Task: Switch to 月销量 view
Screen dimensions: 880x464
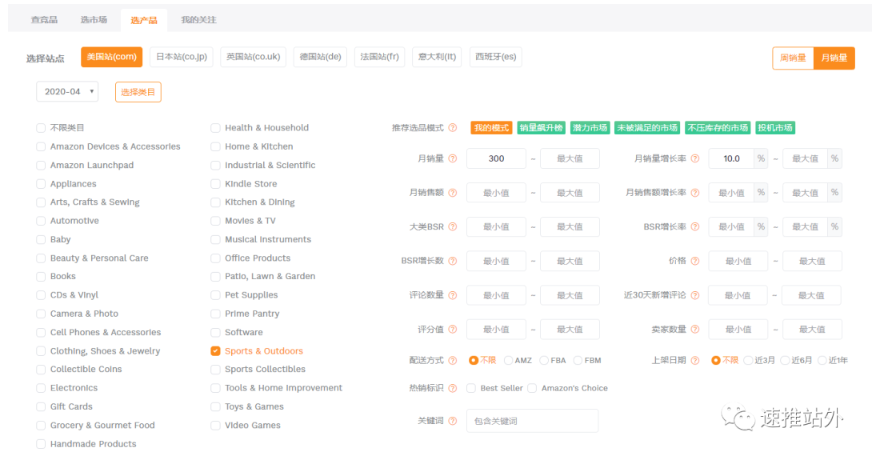Action: click(834, 58)
